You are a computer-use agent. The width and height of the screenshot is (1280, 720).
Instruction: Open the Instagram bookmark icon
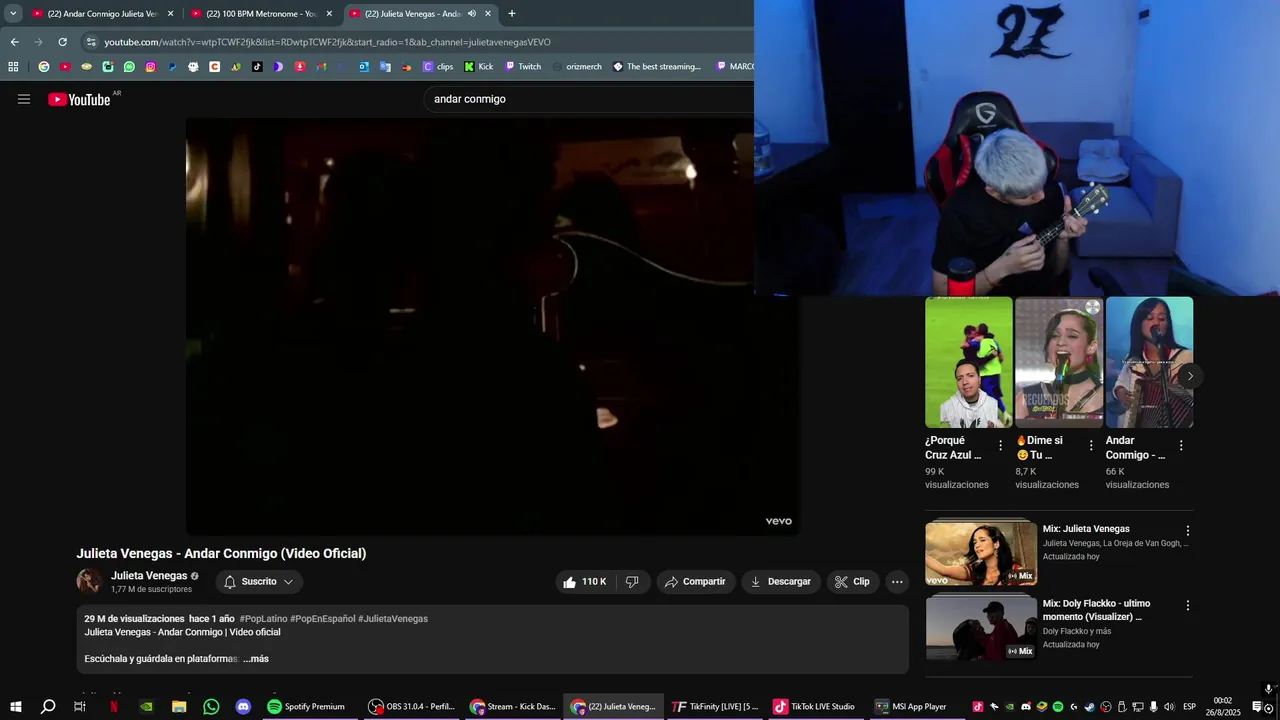150,67
